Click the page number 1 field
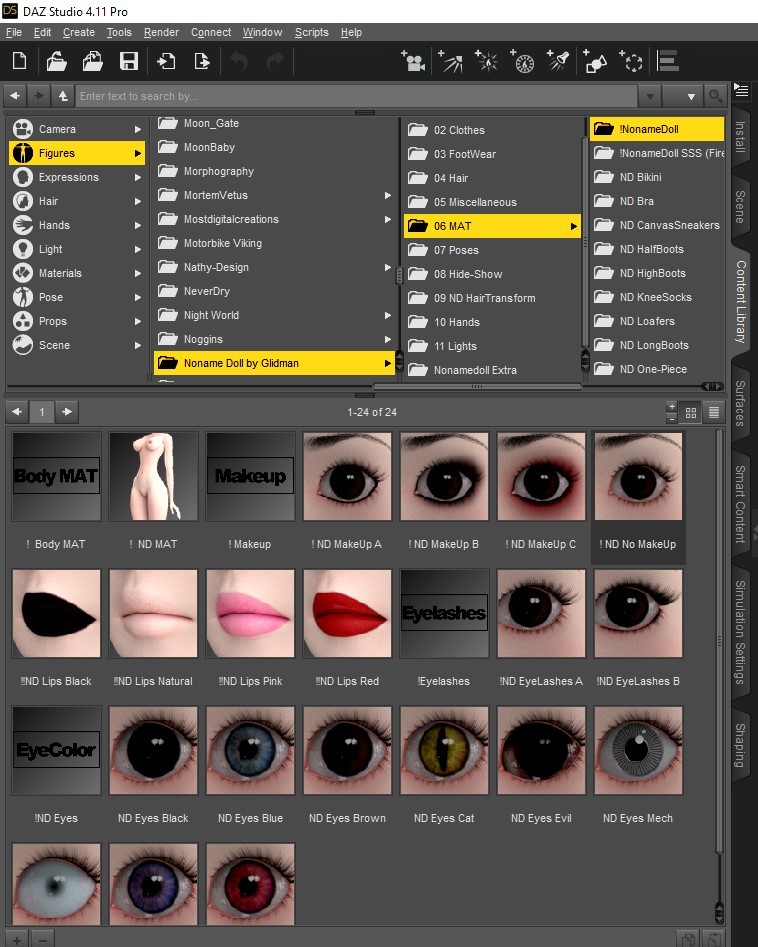The width and height of the screenshot is (758, 947). 42,412
